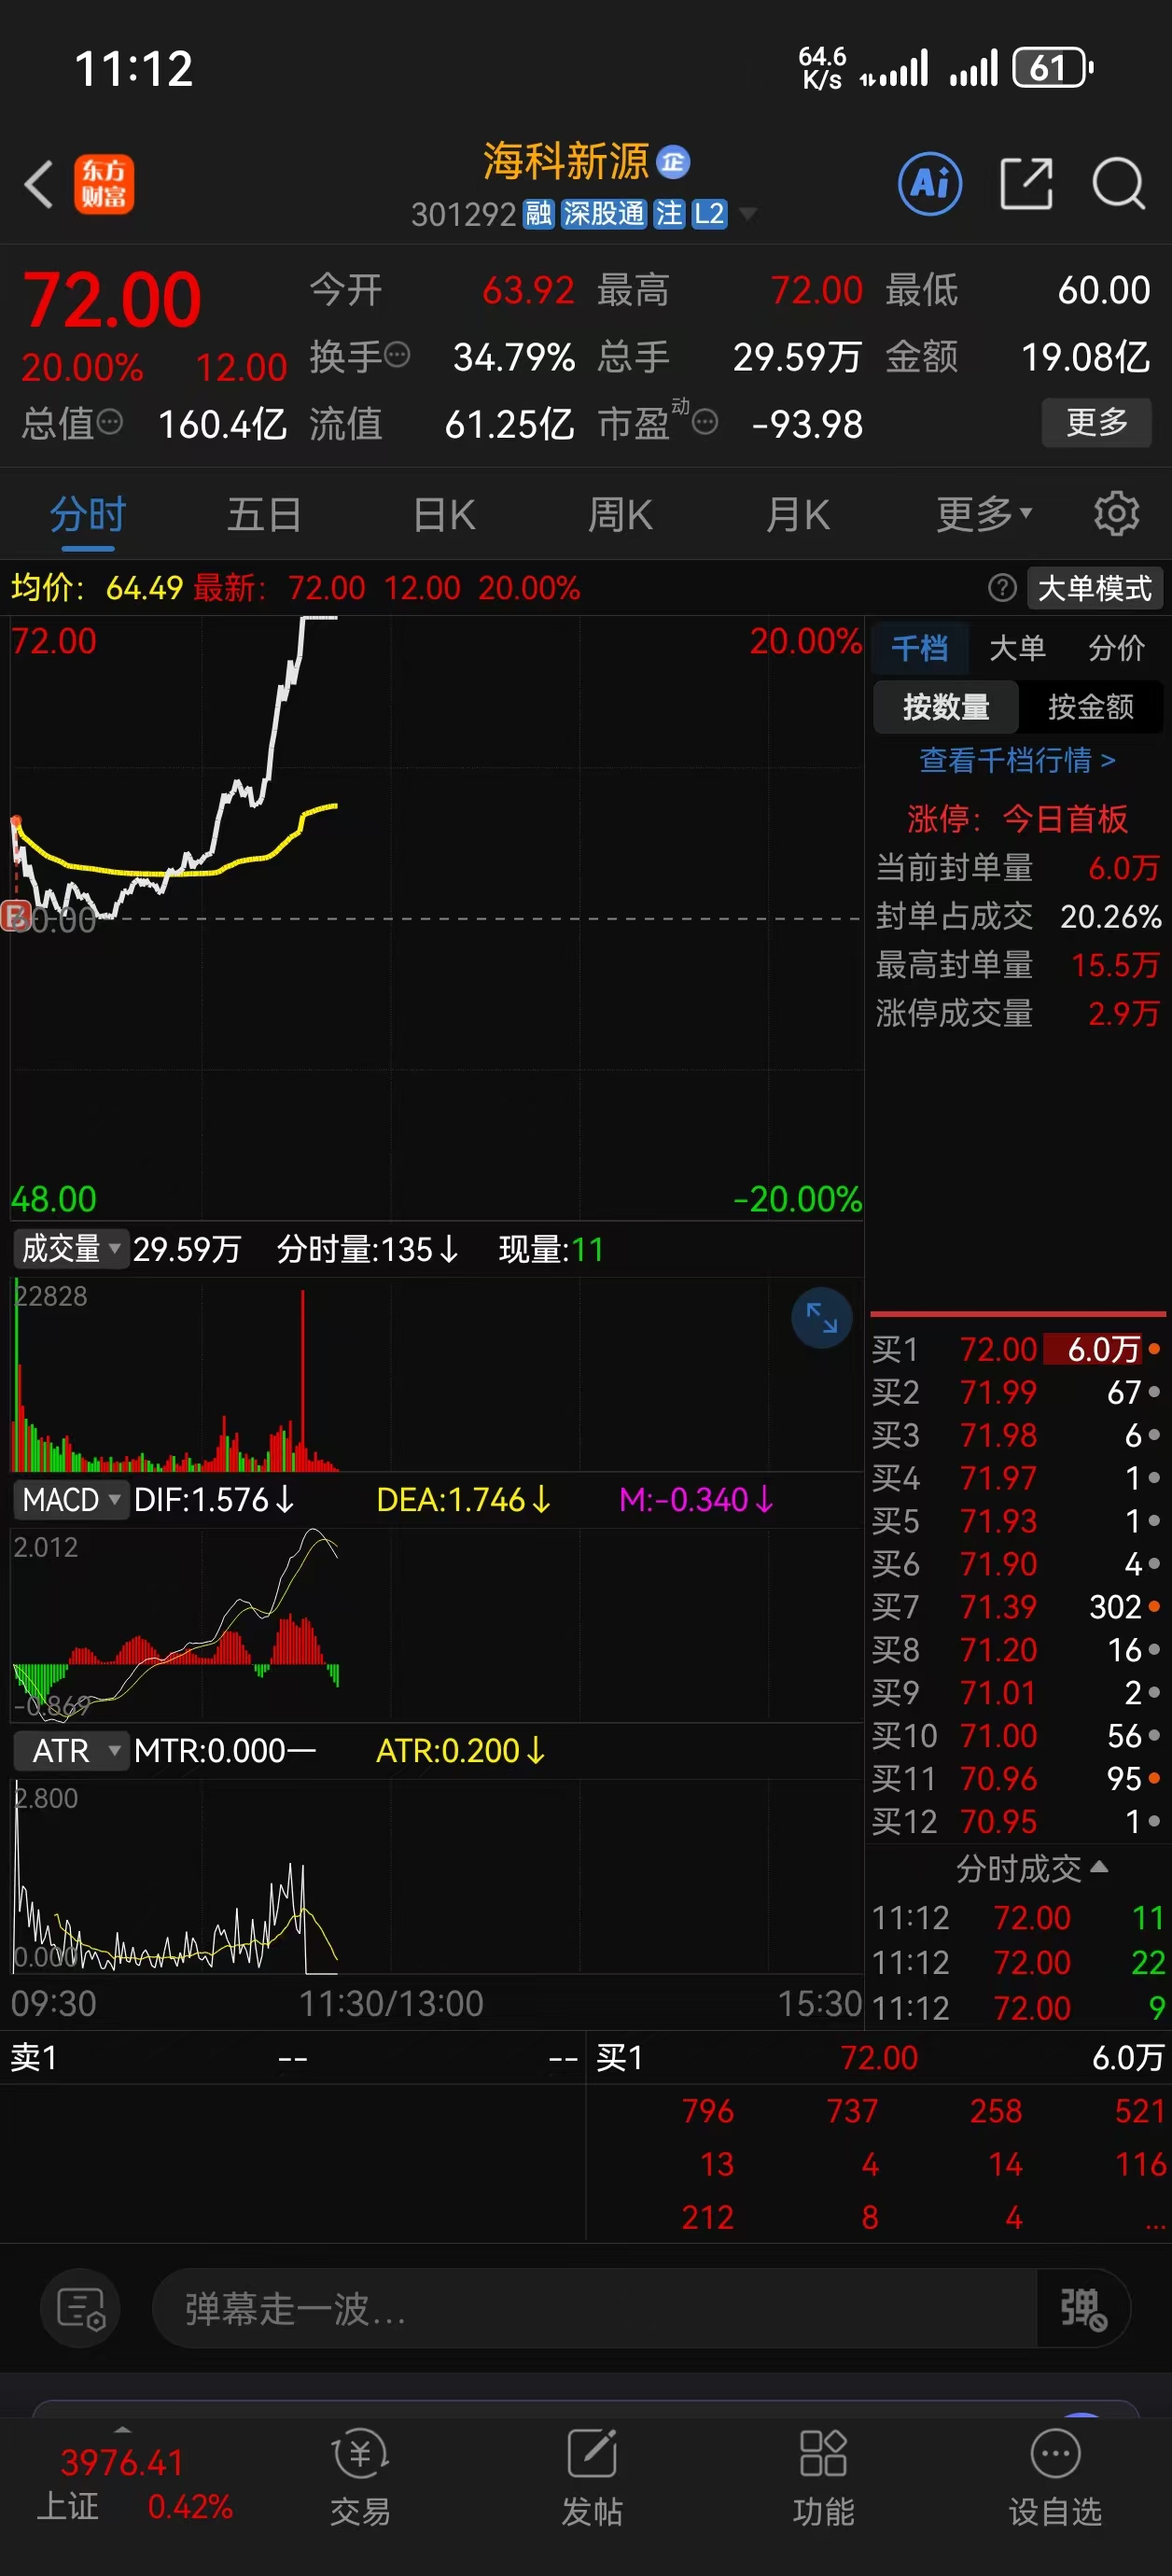Viewport: 1172px width, 2576px height.
Task: Tap 更多 button under 金额
Action: [x=1096, y=422]
